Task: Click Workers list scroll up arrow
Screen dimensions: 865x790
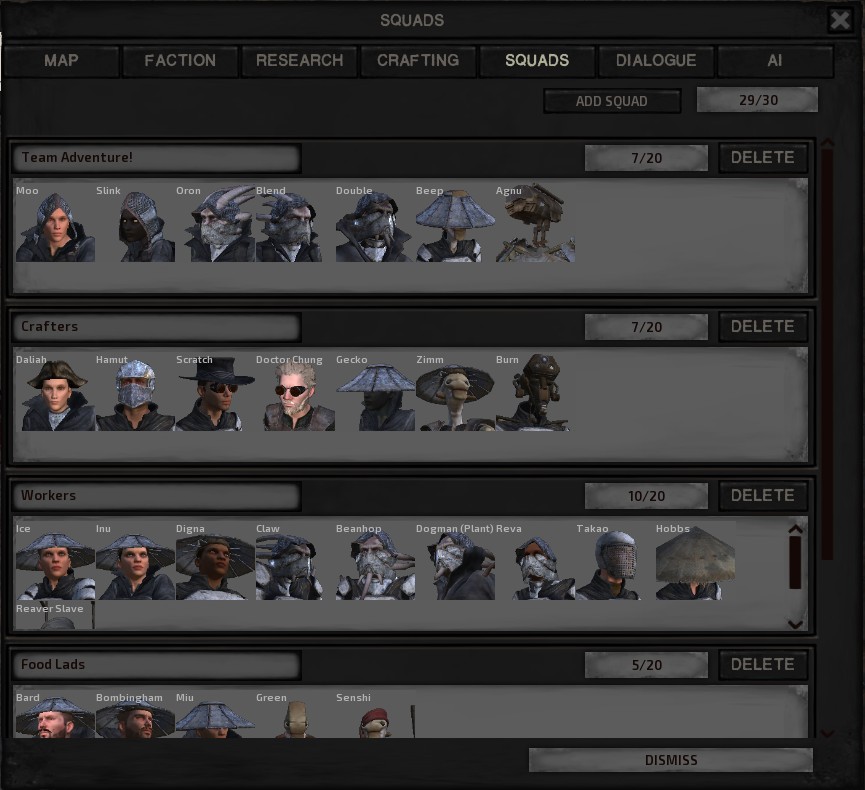Action: click(795, 529)
